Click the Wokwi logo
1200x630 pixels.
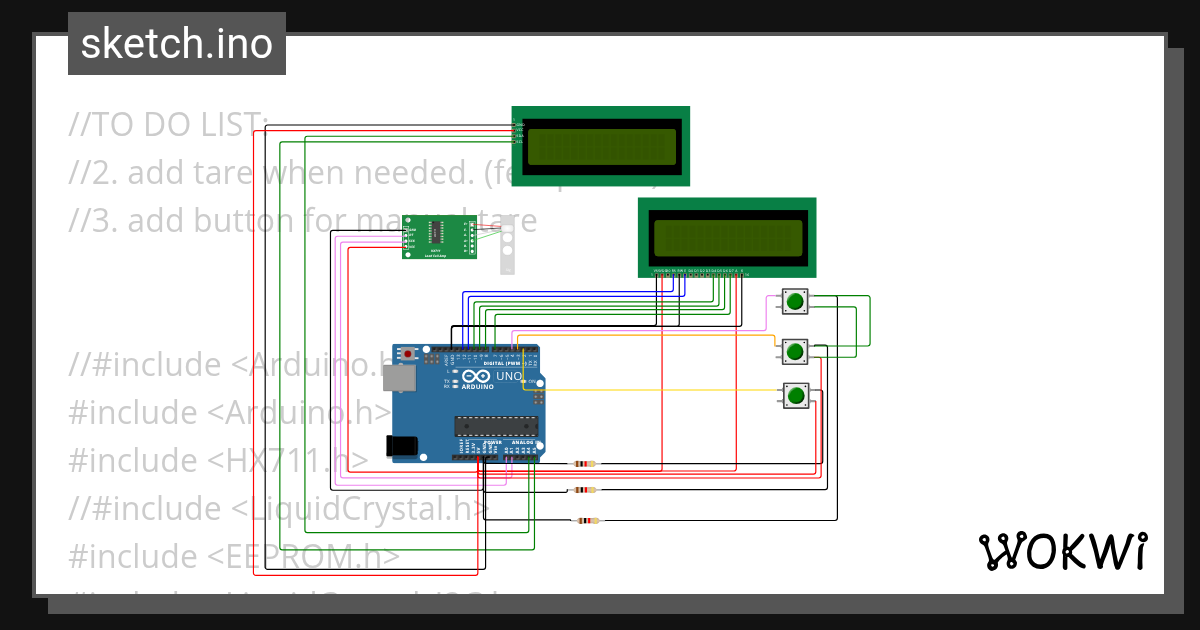(x=1064, y=551)
